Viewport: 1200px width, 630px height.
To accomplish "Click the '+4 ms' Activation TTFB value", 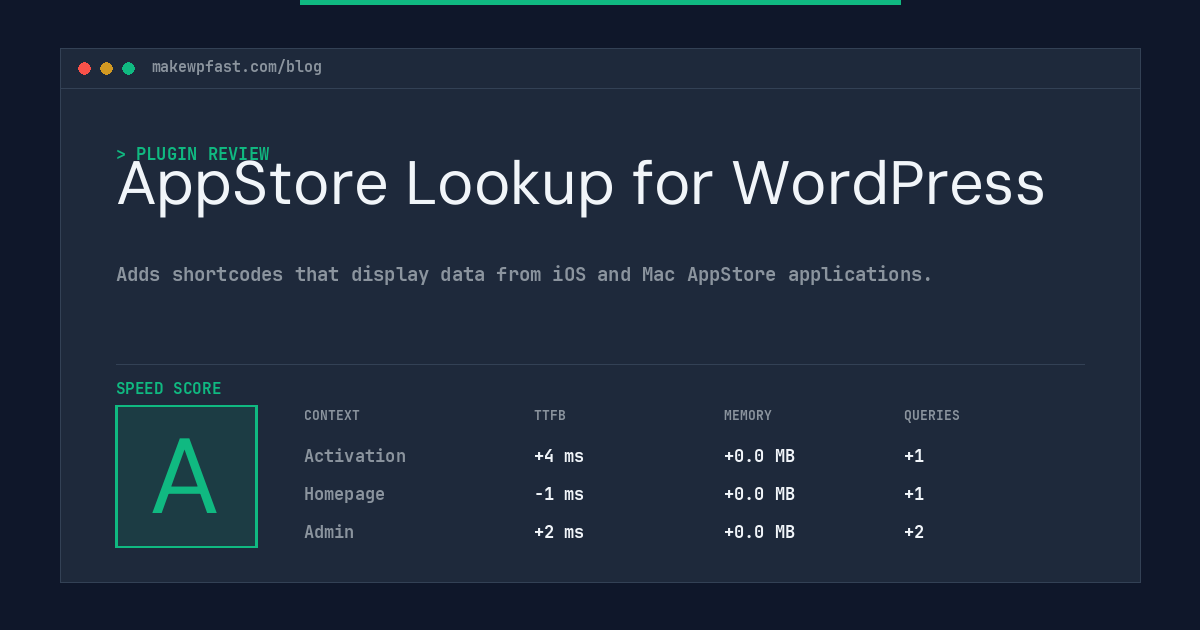I will tap(559, 456).
